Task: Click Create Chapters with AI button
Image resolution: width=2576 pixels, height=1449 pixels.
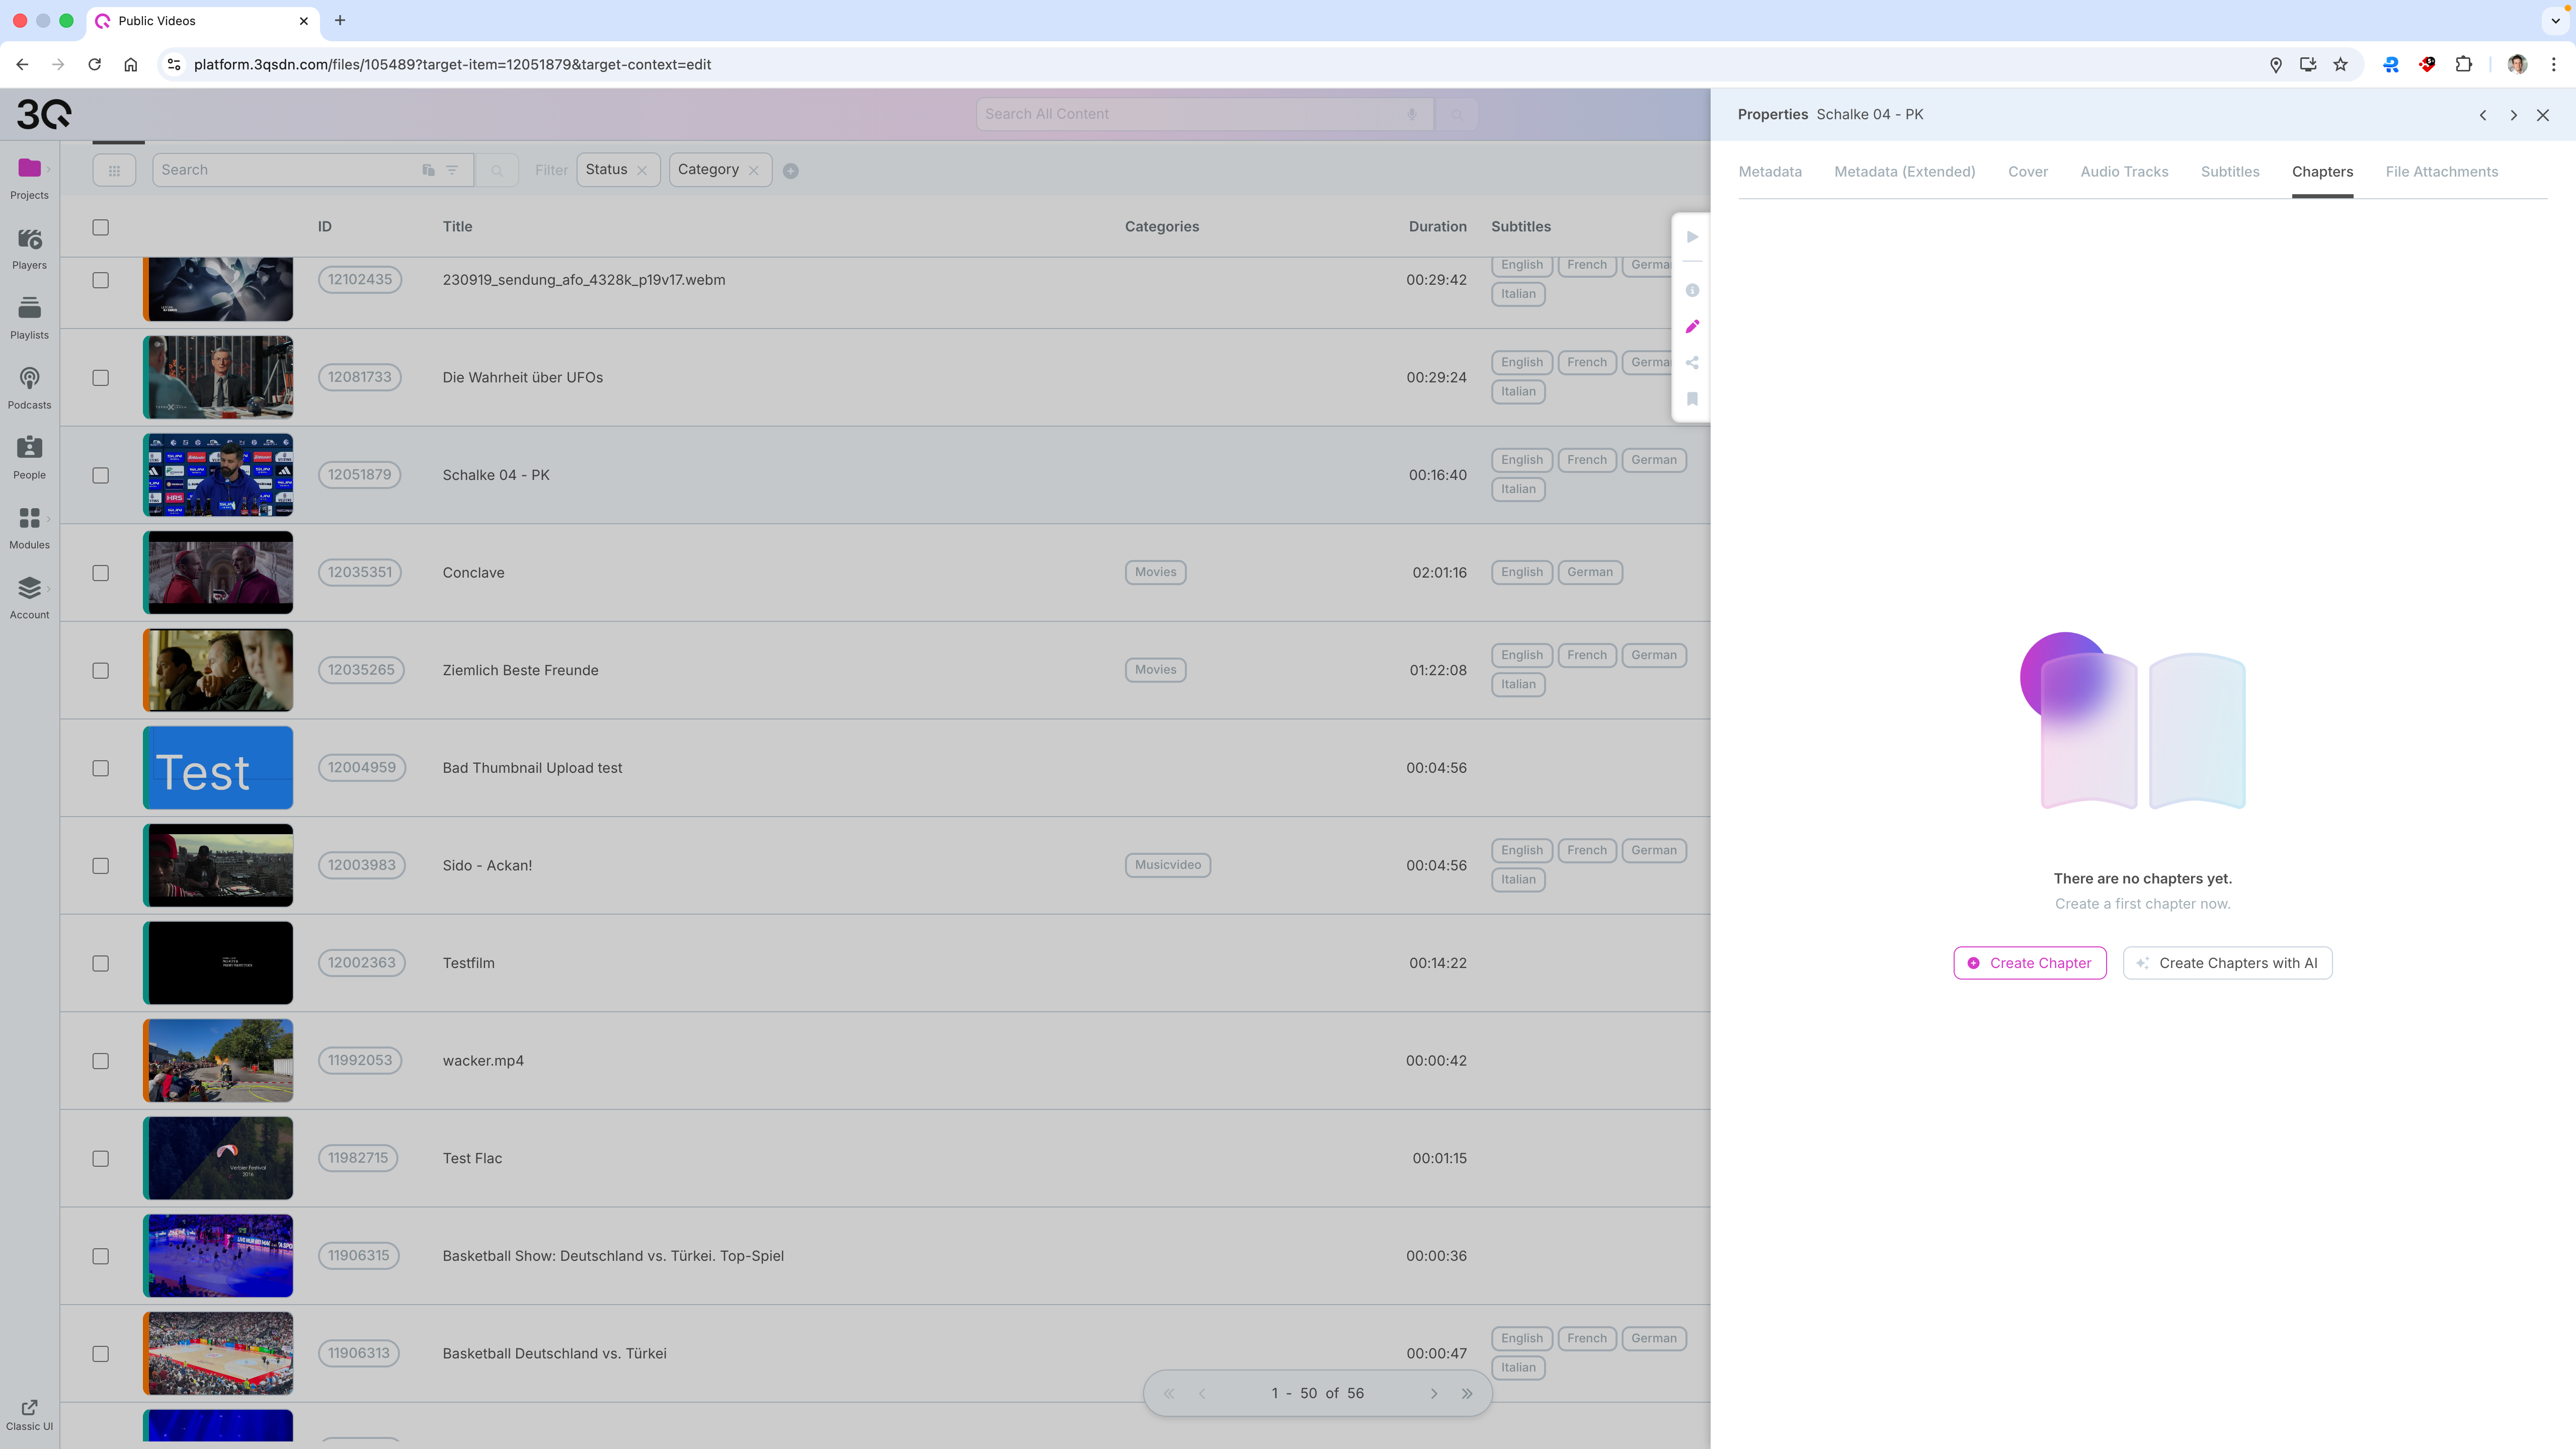Action: click(x=2227, y=963)
